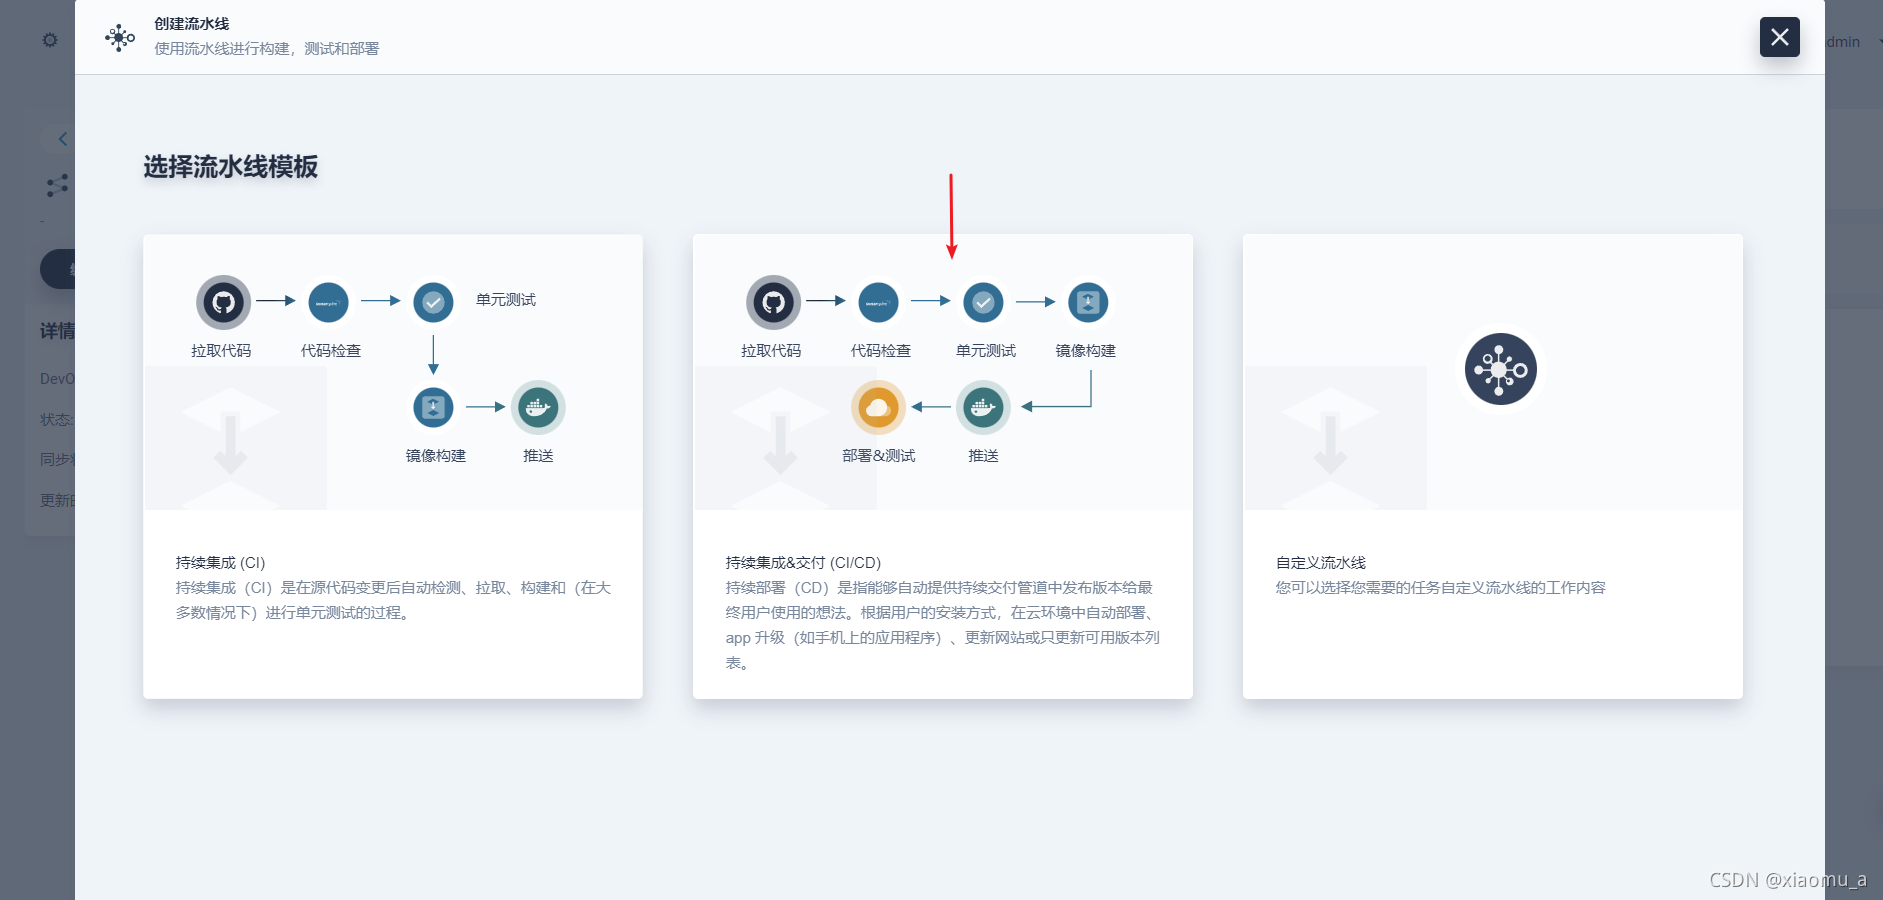1883x900 pixels.
Task: Select the 自定义流水线 template title
Action: coord(1320,562)
